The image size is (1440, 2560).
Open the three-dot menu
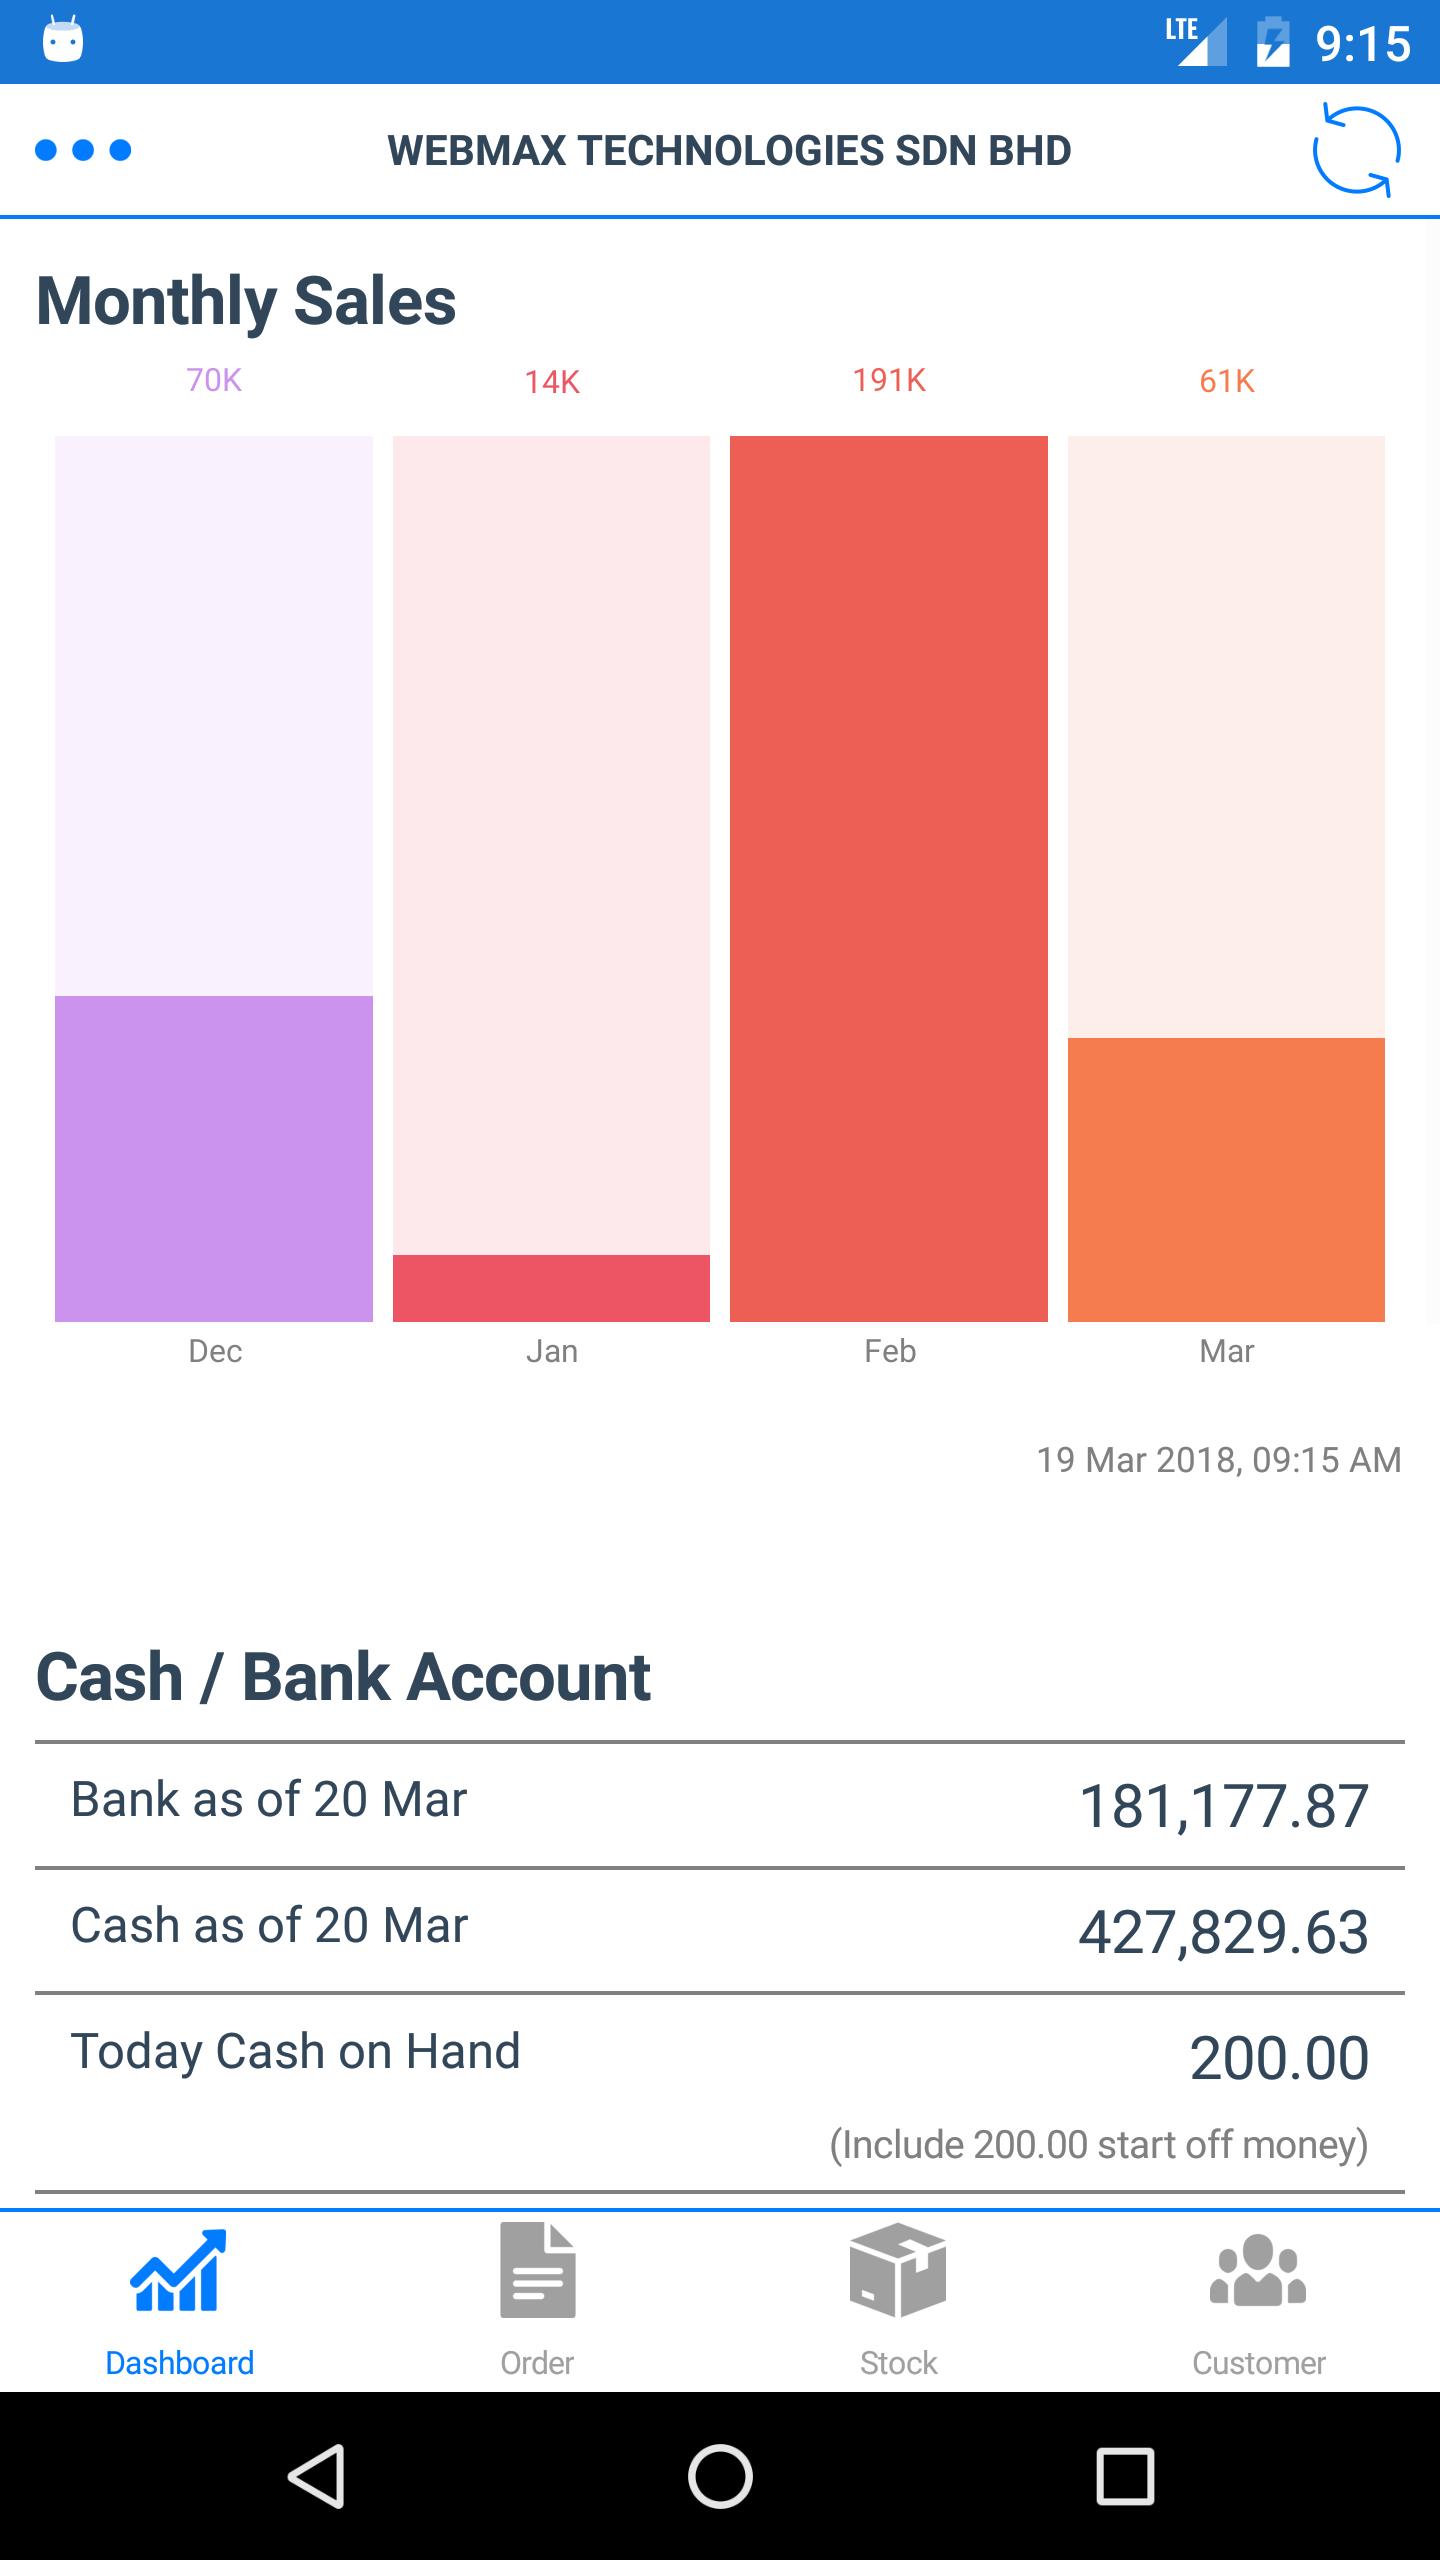[x=83, y=151]
